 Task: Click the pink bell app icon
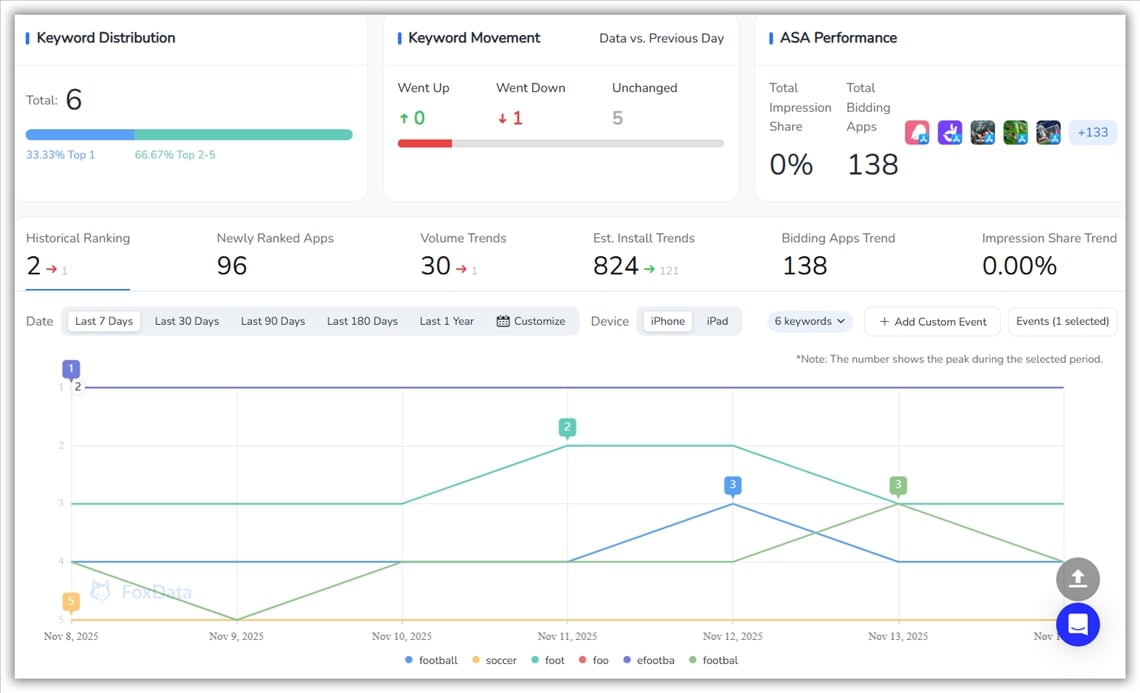[917, 133]
